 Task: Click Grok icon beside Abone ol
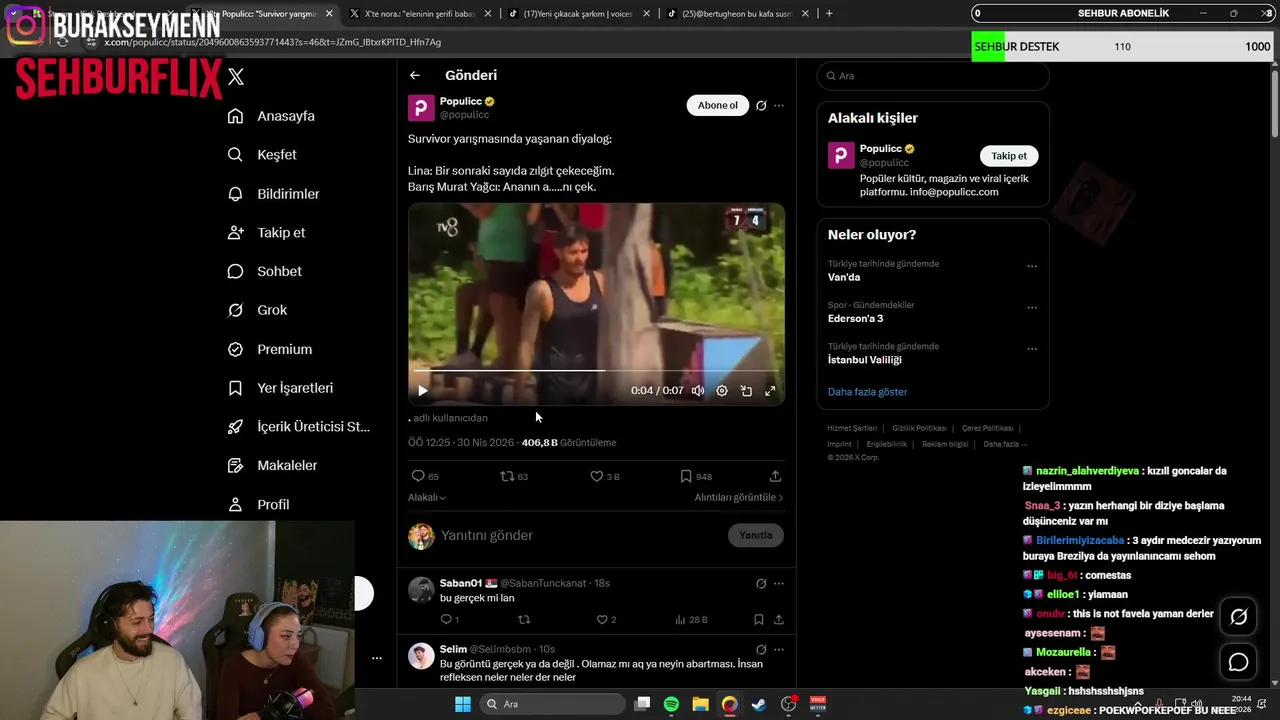(x=761, y=106)
